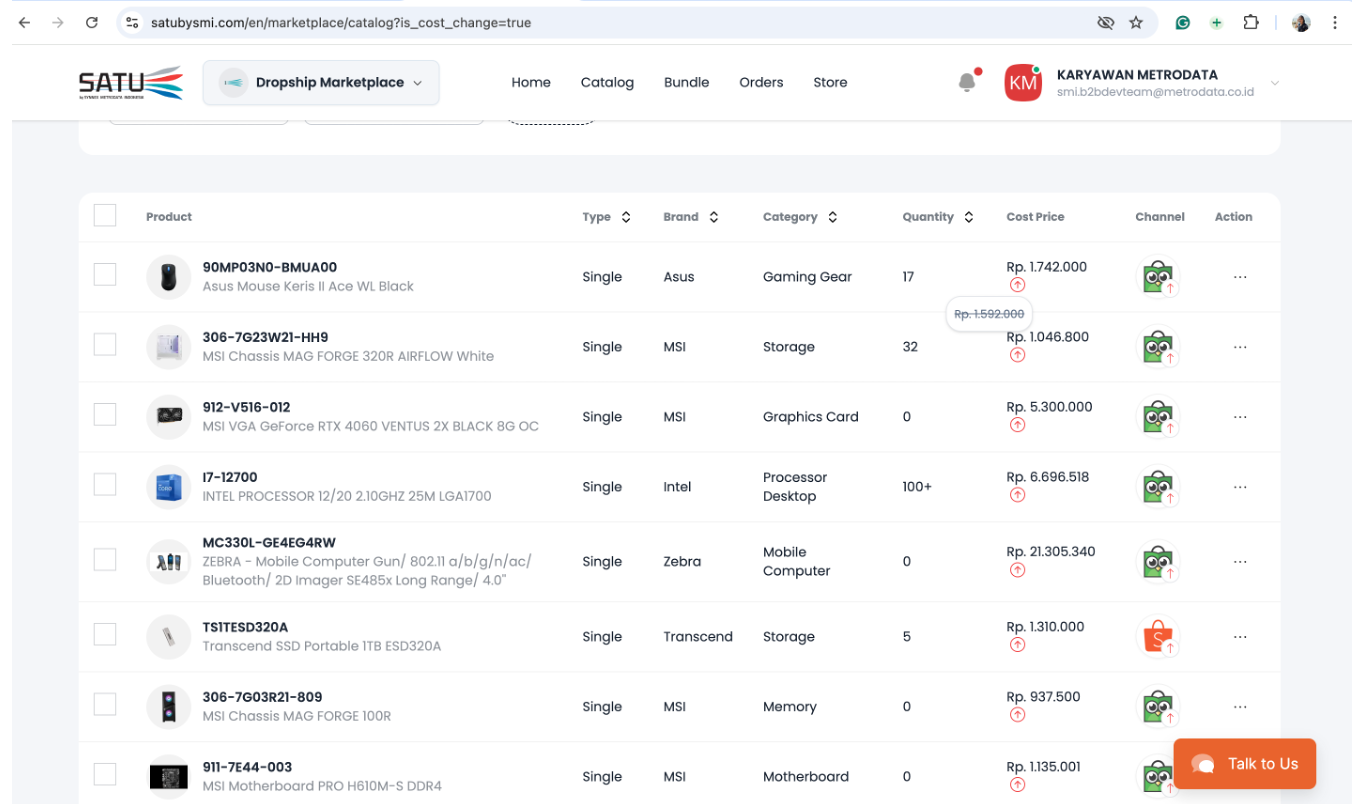
Task: Click cost increase arrow under Rp. 5.300.000
Action: pos(1017,425)
